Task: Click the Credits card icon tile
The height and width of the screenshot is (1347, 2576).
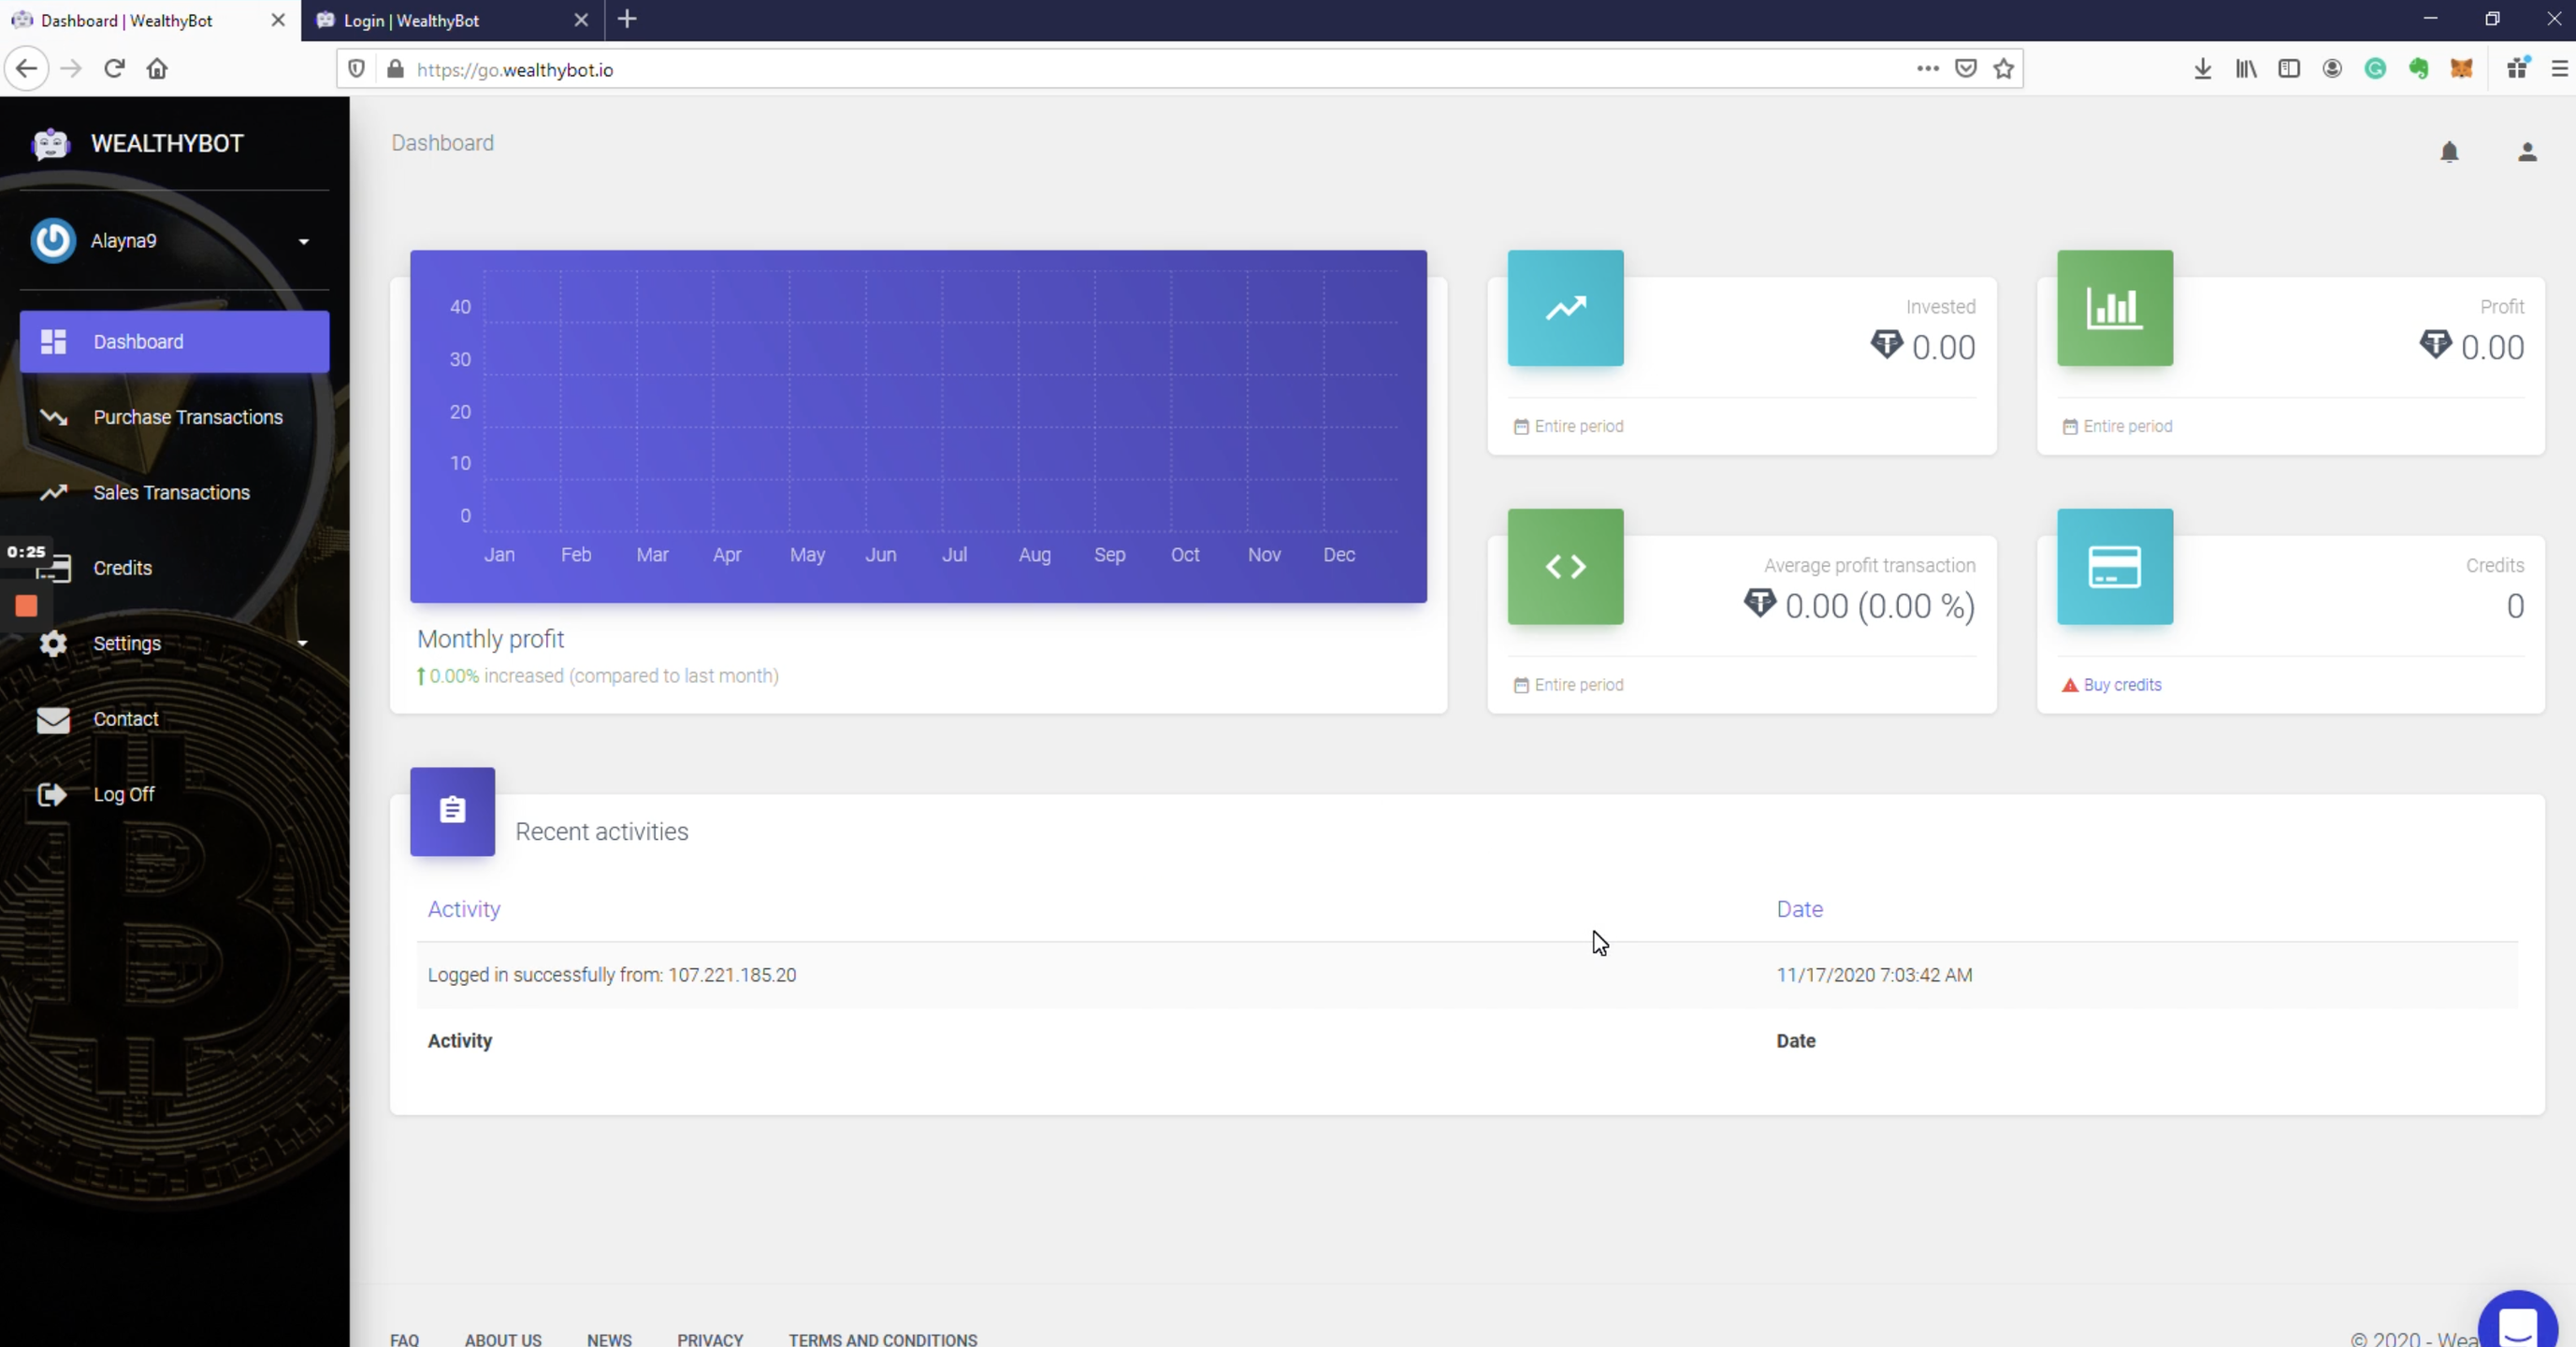Action: point(2114,567)
